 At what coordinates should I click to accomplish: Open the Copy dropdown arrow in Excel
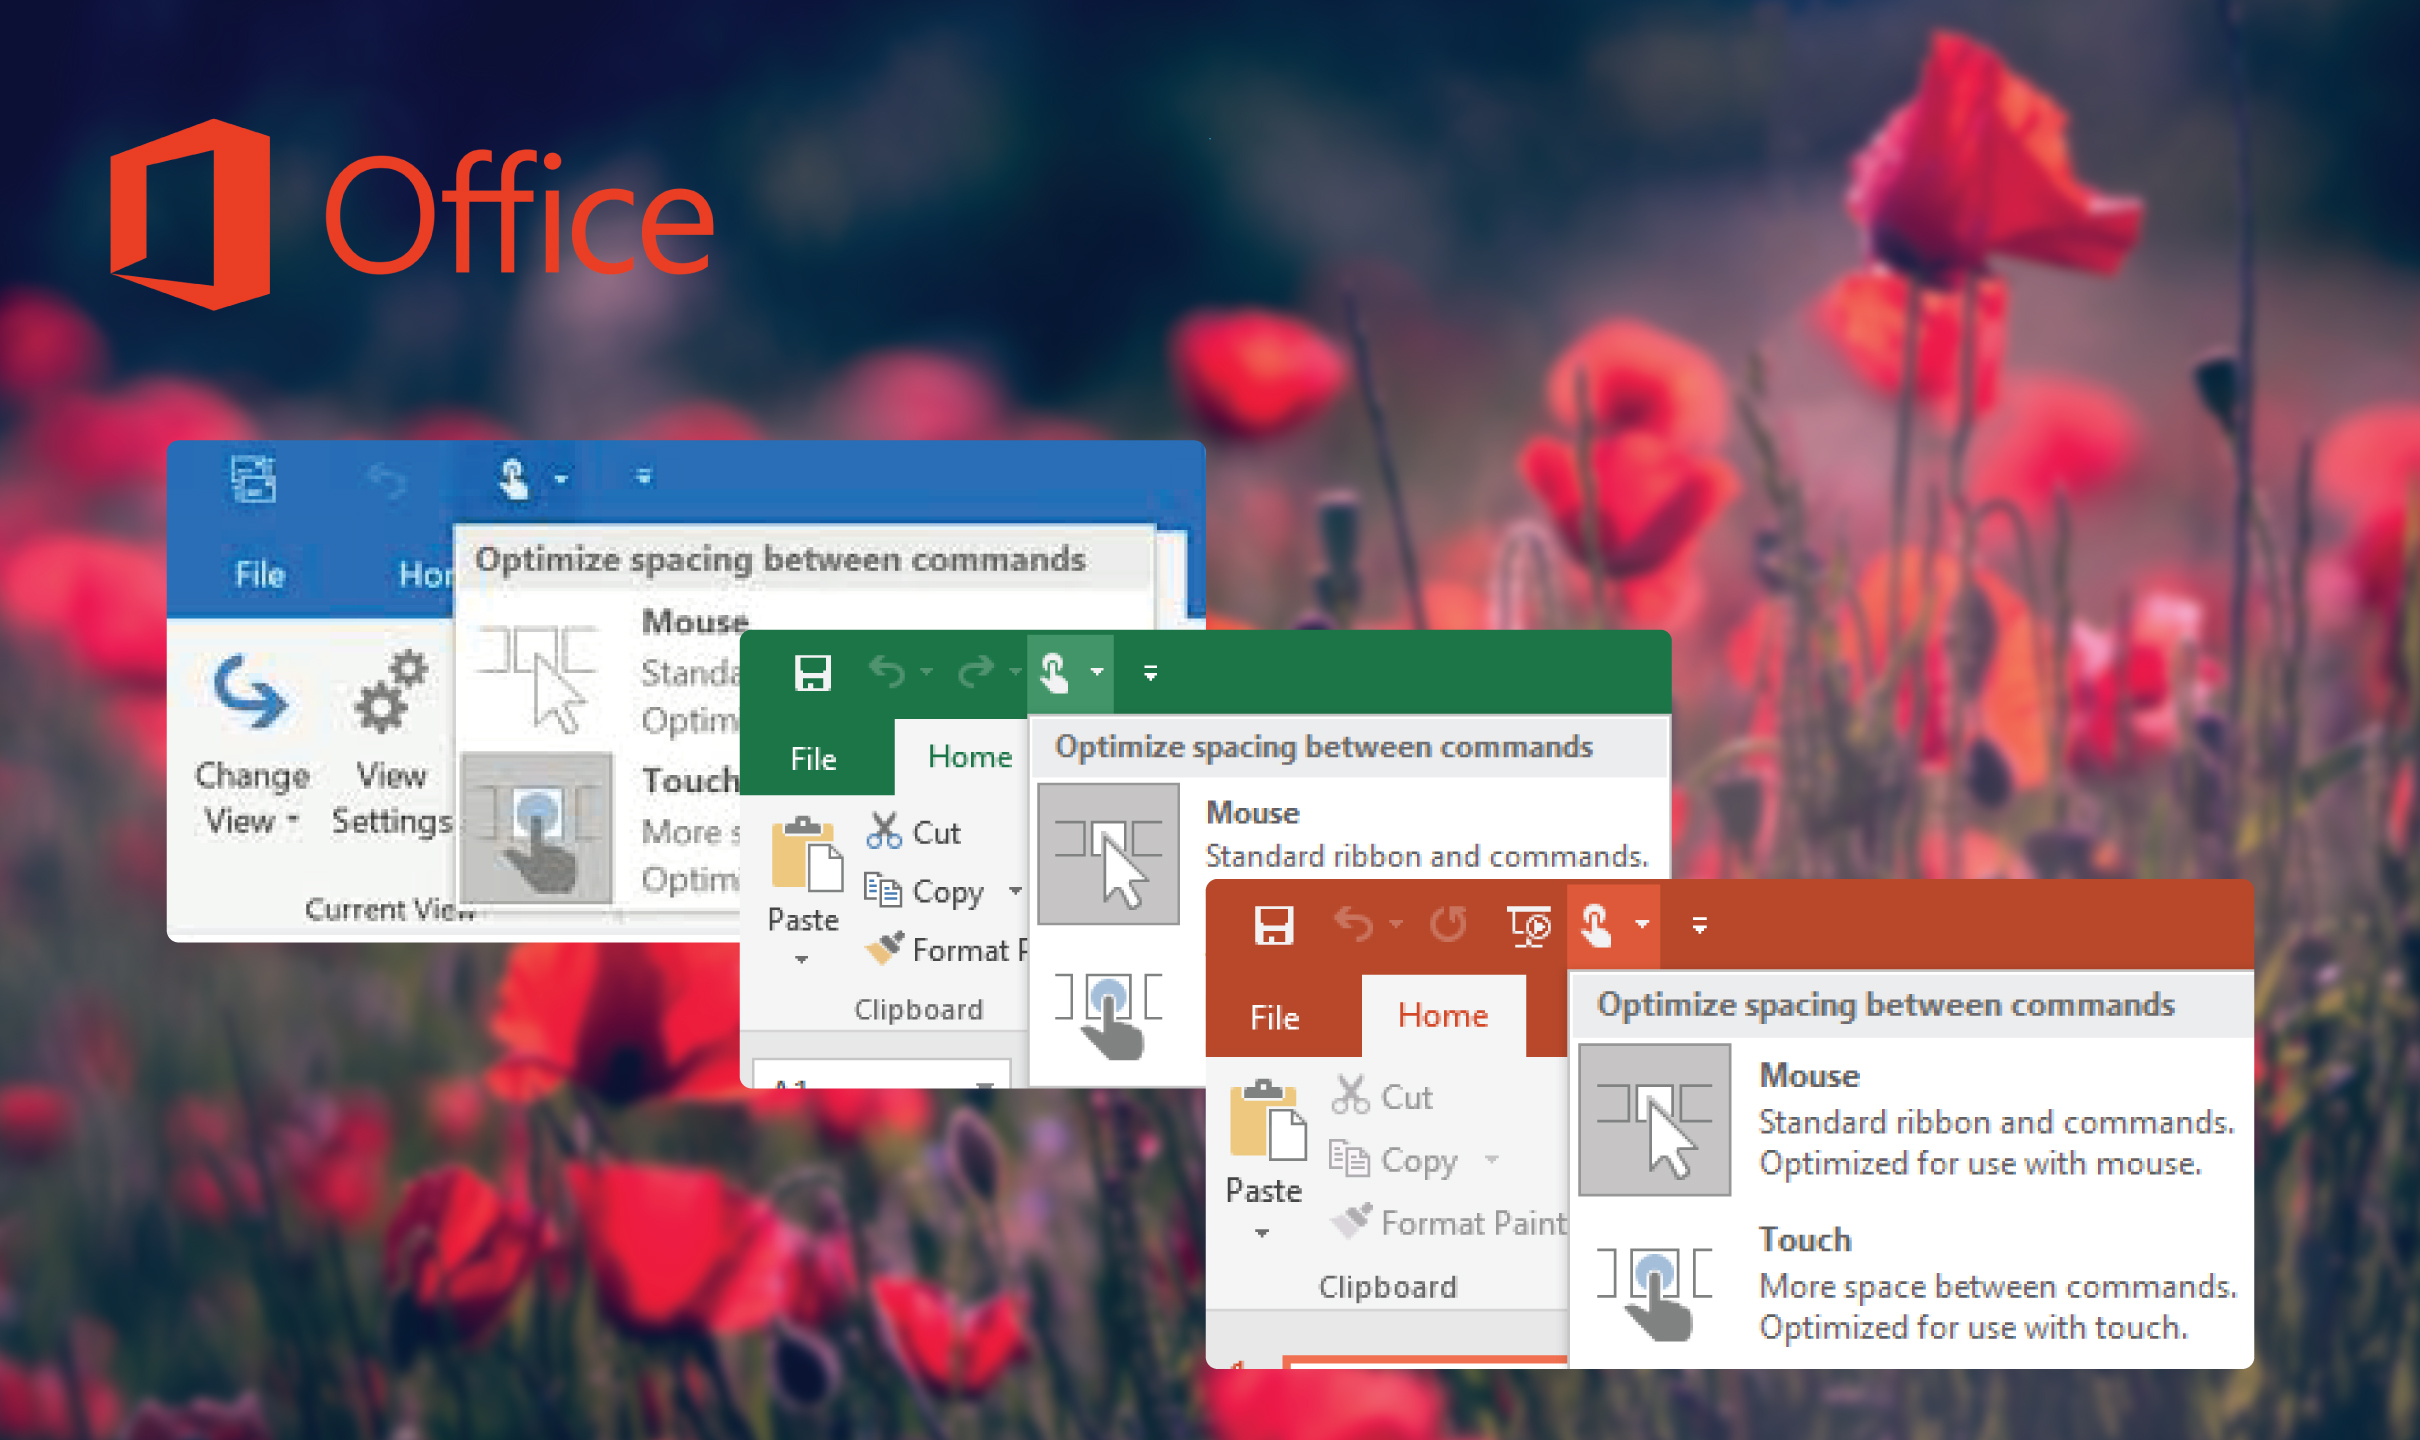(1015, 890)
